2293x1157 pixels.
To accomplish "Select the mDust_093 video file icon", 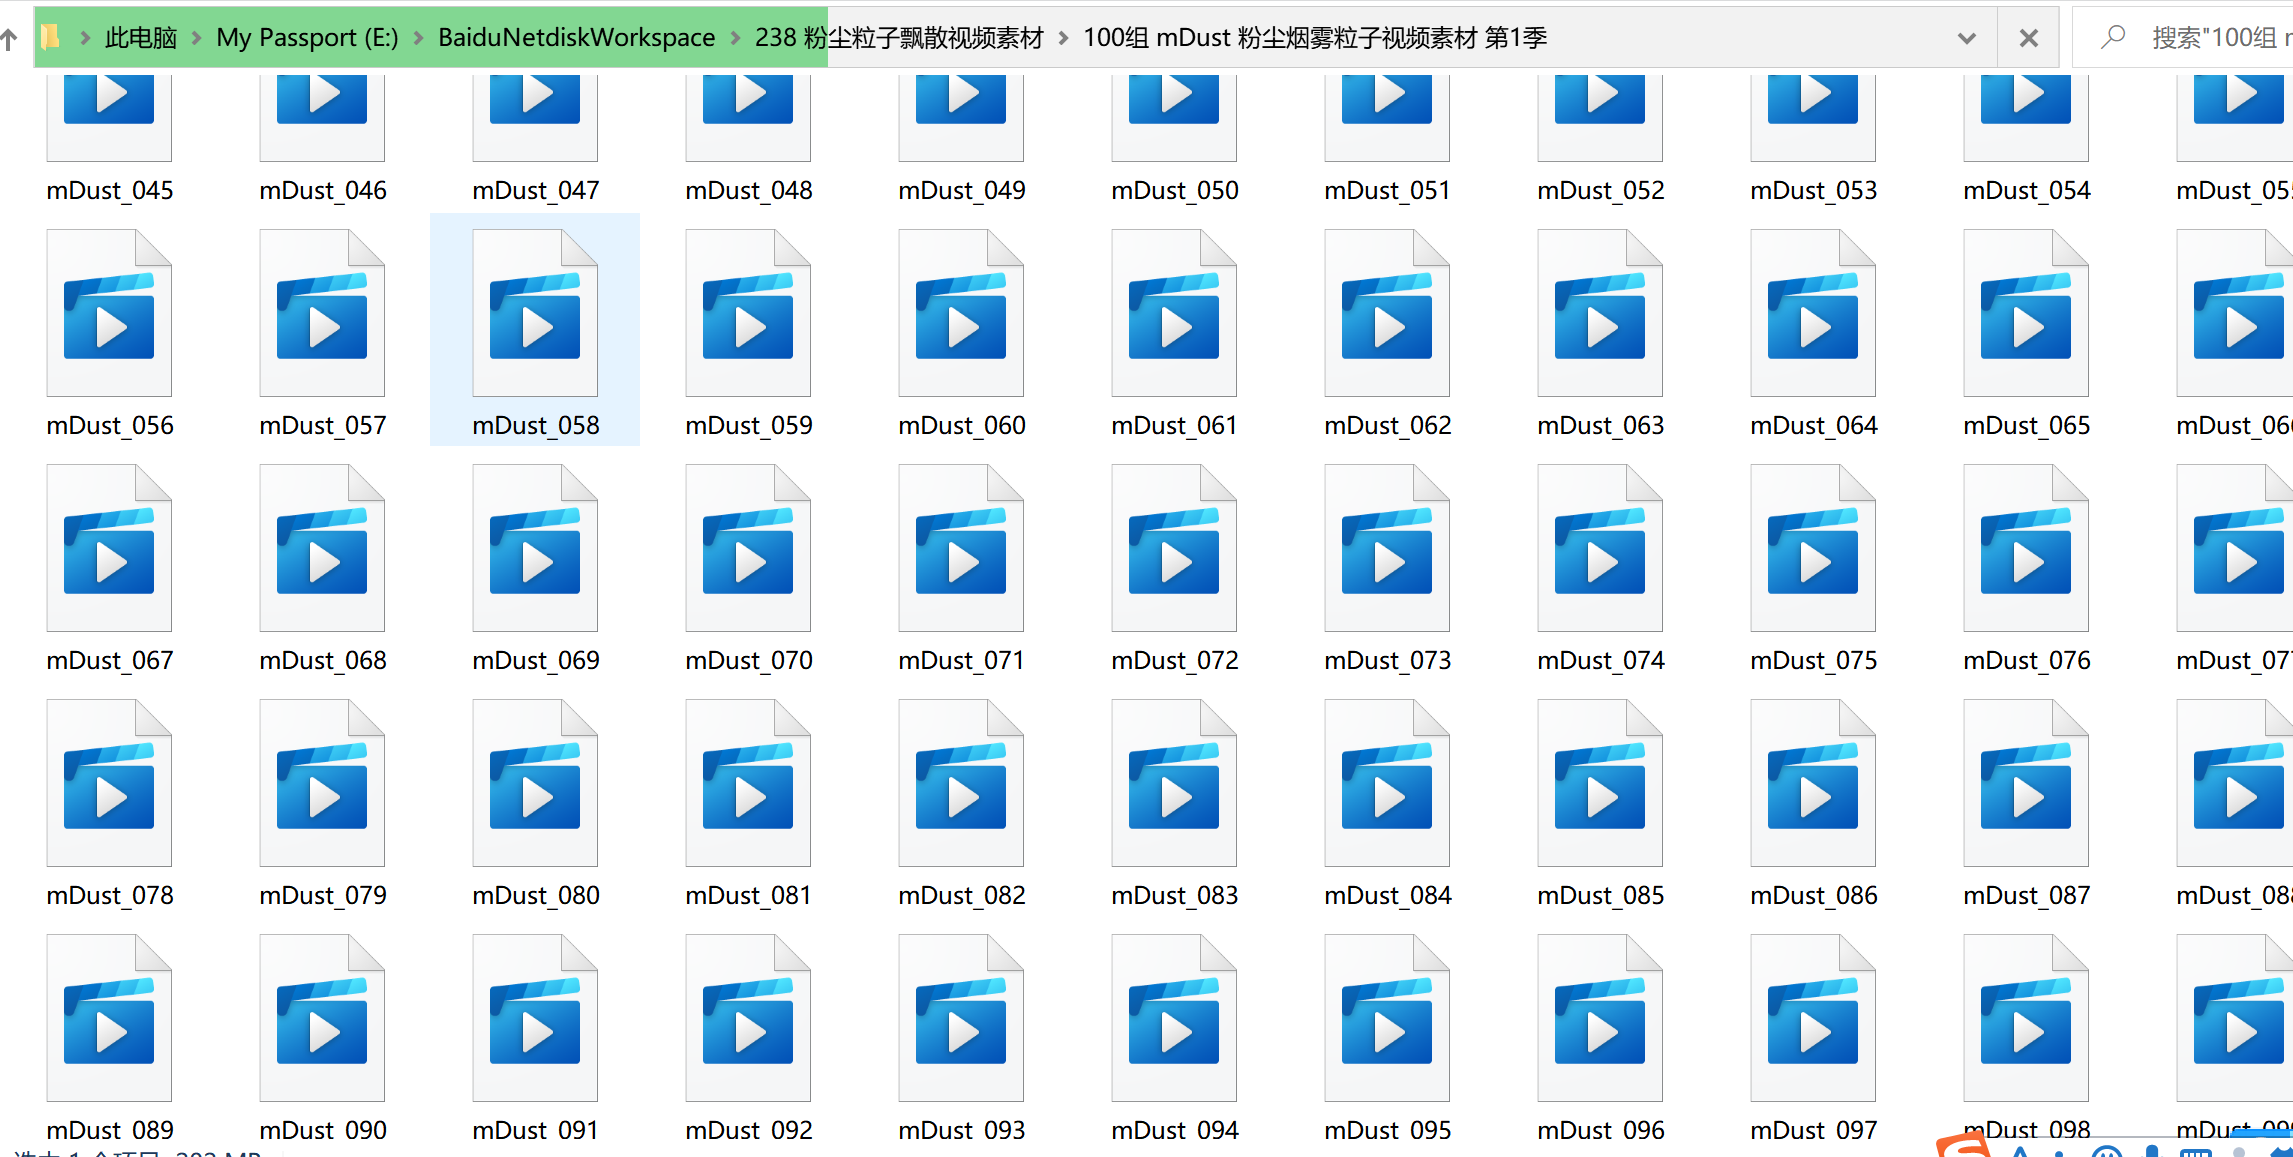I will coord(961,1018).
